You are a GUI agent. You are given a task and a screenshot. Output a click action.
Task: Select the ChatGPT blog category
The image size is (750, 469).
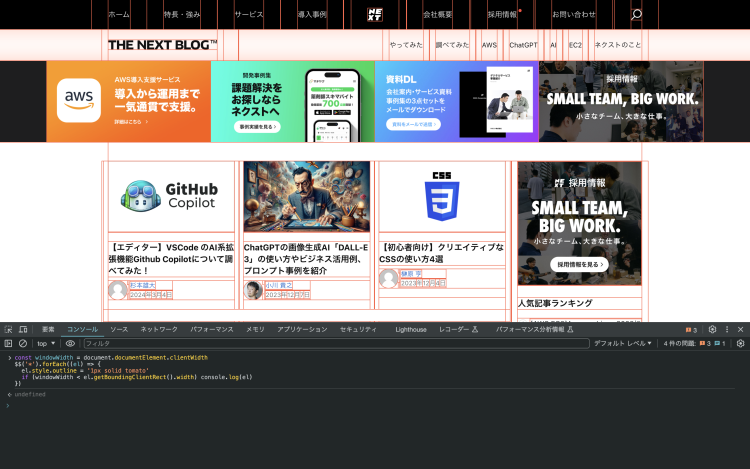523,45
